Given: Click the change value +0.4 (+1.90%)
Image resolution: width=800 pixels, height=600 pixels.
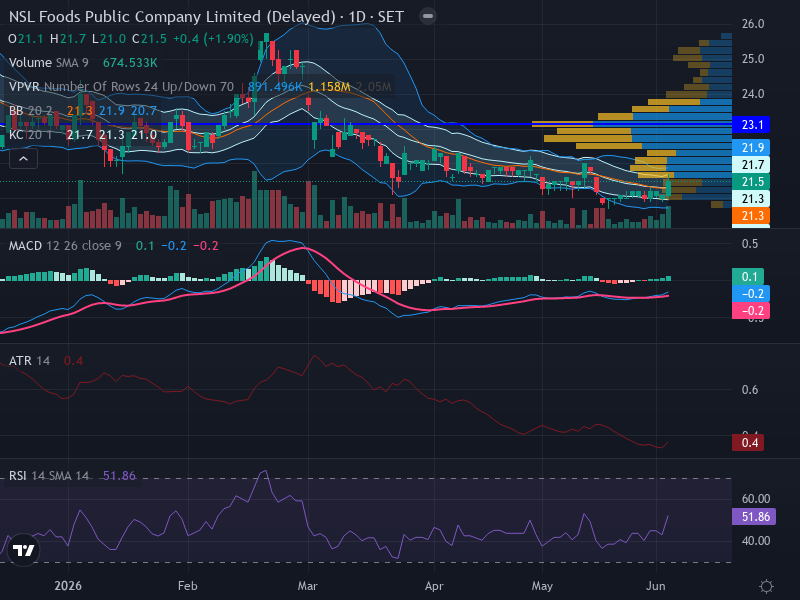Looking at the screenshot, I should point(213,39).
